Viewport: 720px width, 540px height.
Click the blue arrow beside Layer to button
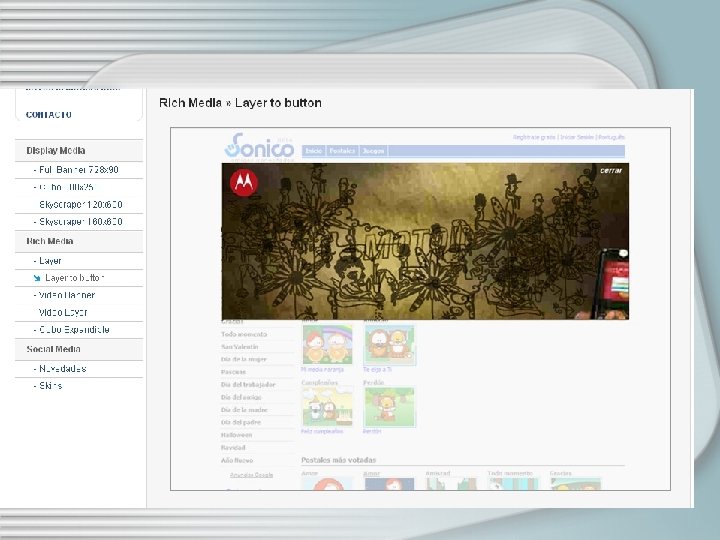coord(37,278)
